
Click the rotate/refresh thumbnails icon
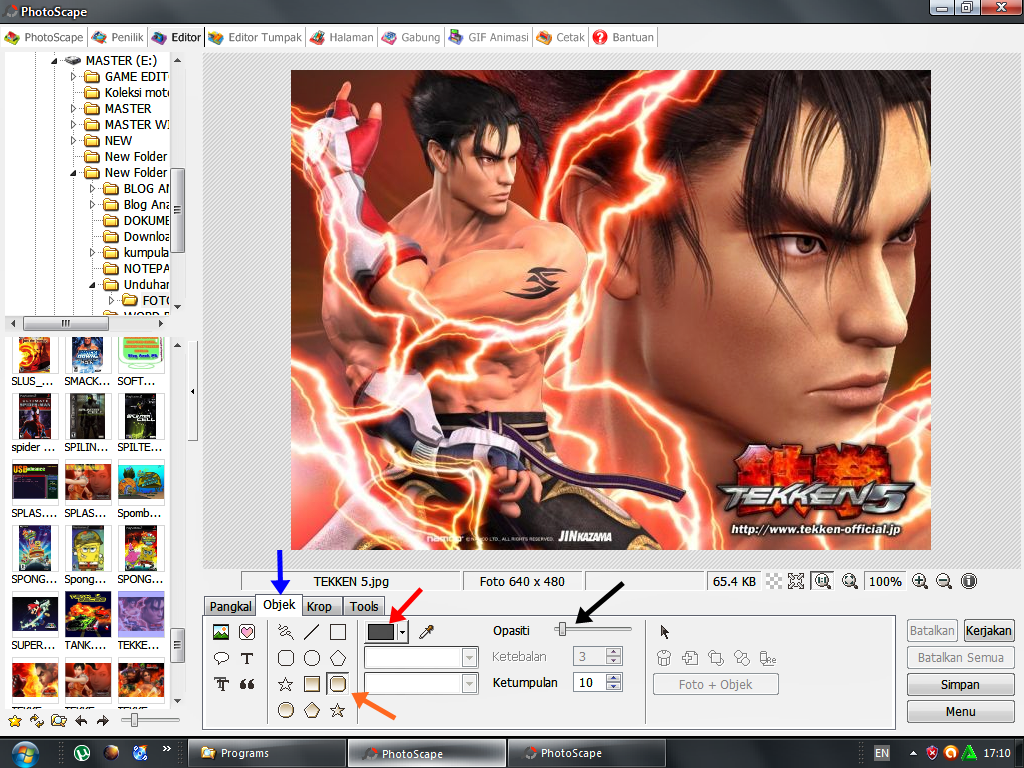click(37, 720)
